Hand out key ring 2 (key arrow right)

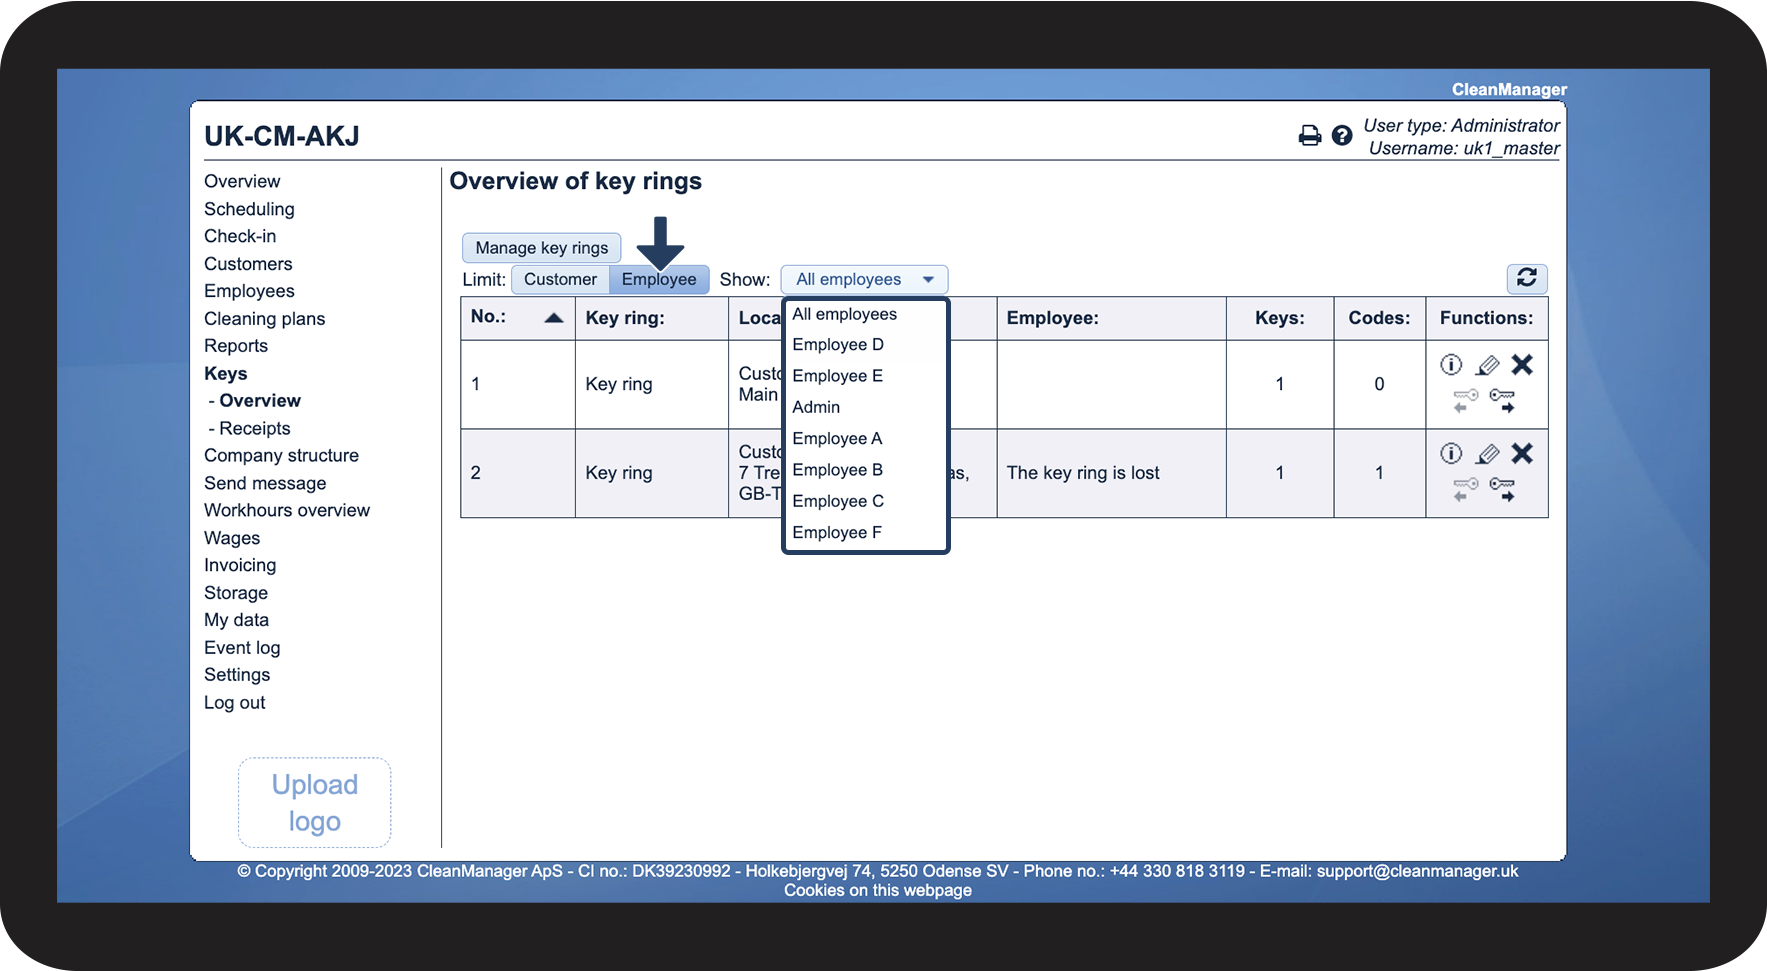tap(1502, 489)
